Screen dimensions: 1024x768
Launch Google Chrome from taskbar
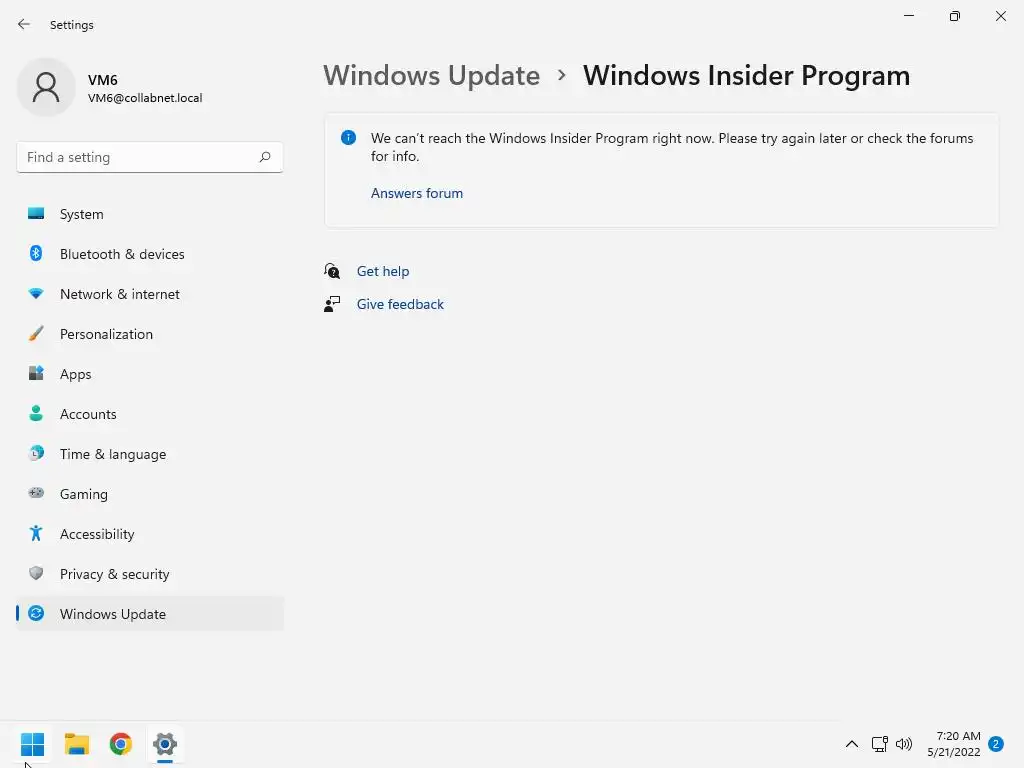tap(121, 744)
